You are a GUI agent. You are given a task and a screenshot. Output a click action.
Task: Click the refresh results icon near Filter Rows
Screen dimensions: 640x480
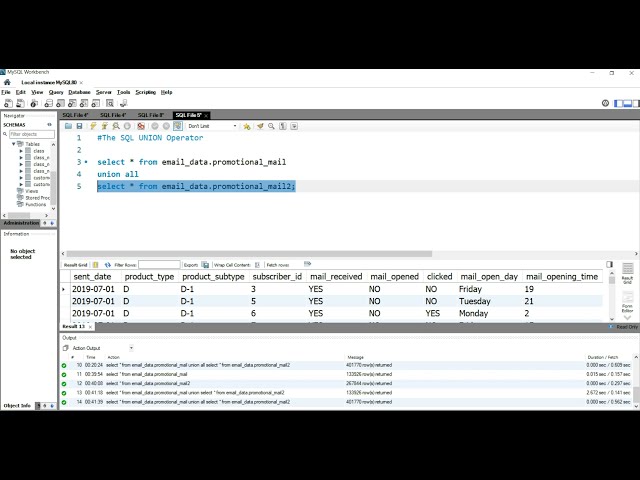(108, 265)
